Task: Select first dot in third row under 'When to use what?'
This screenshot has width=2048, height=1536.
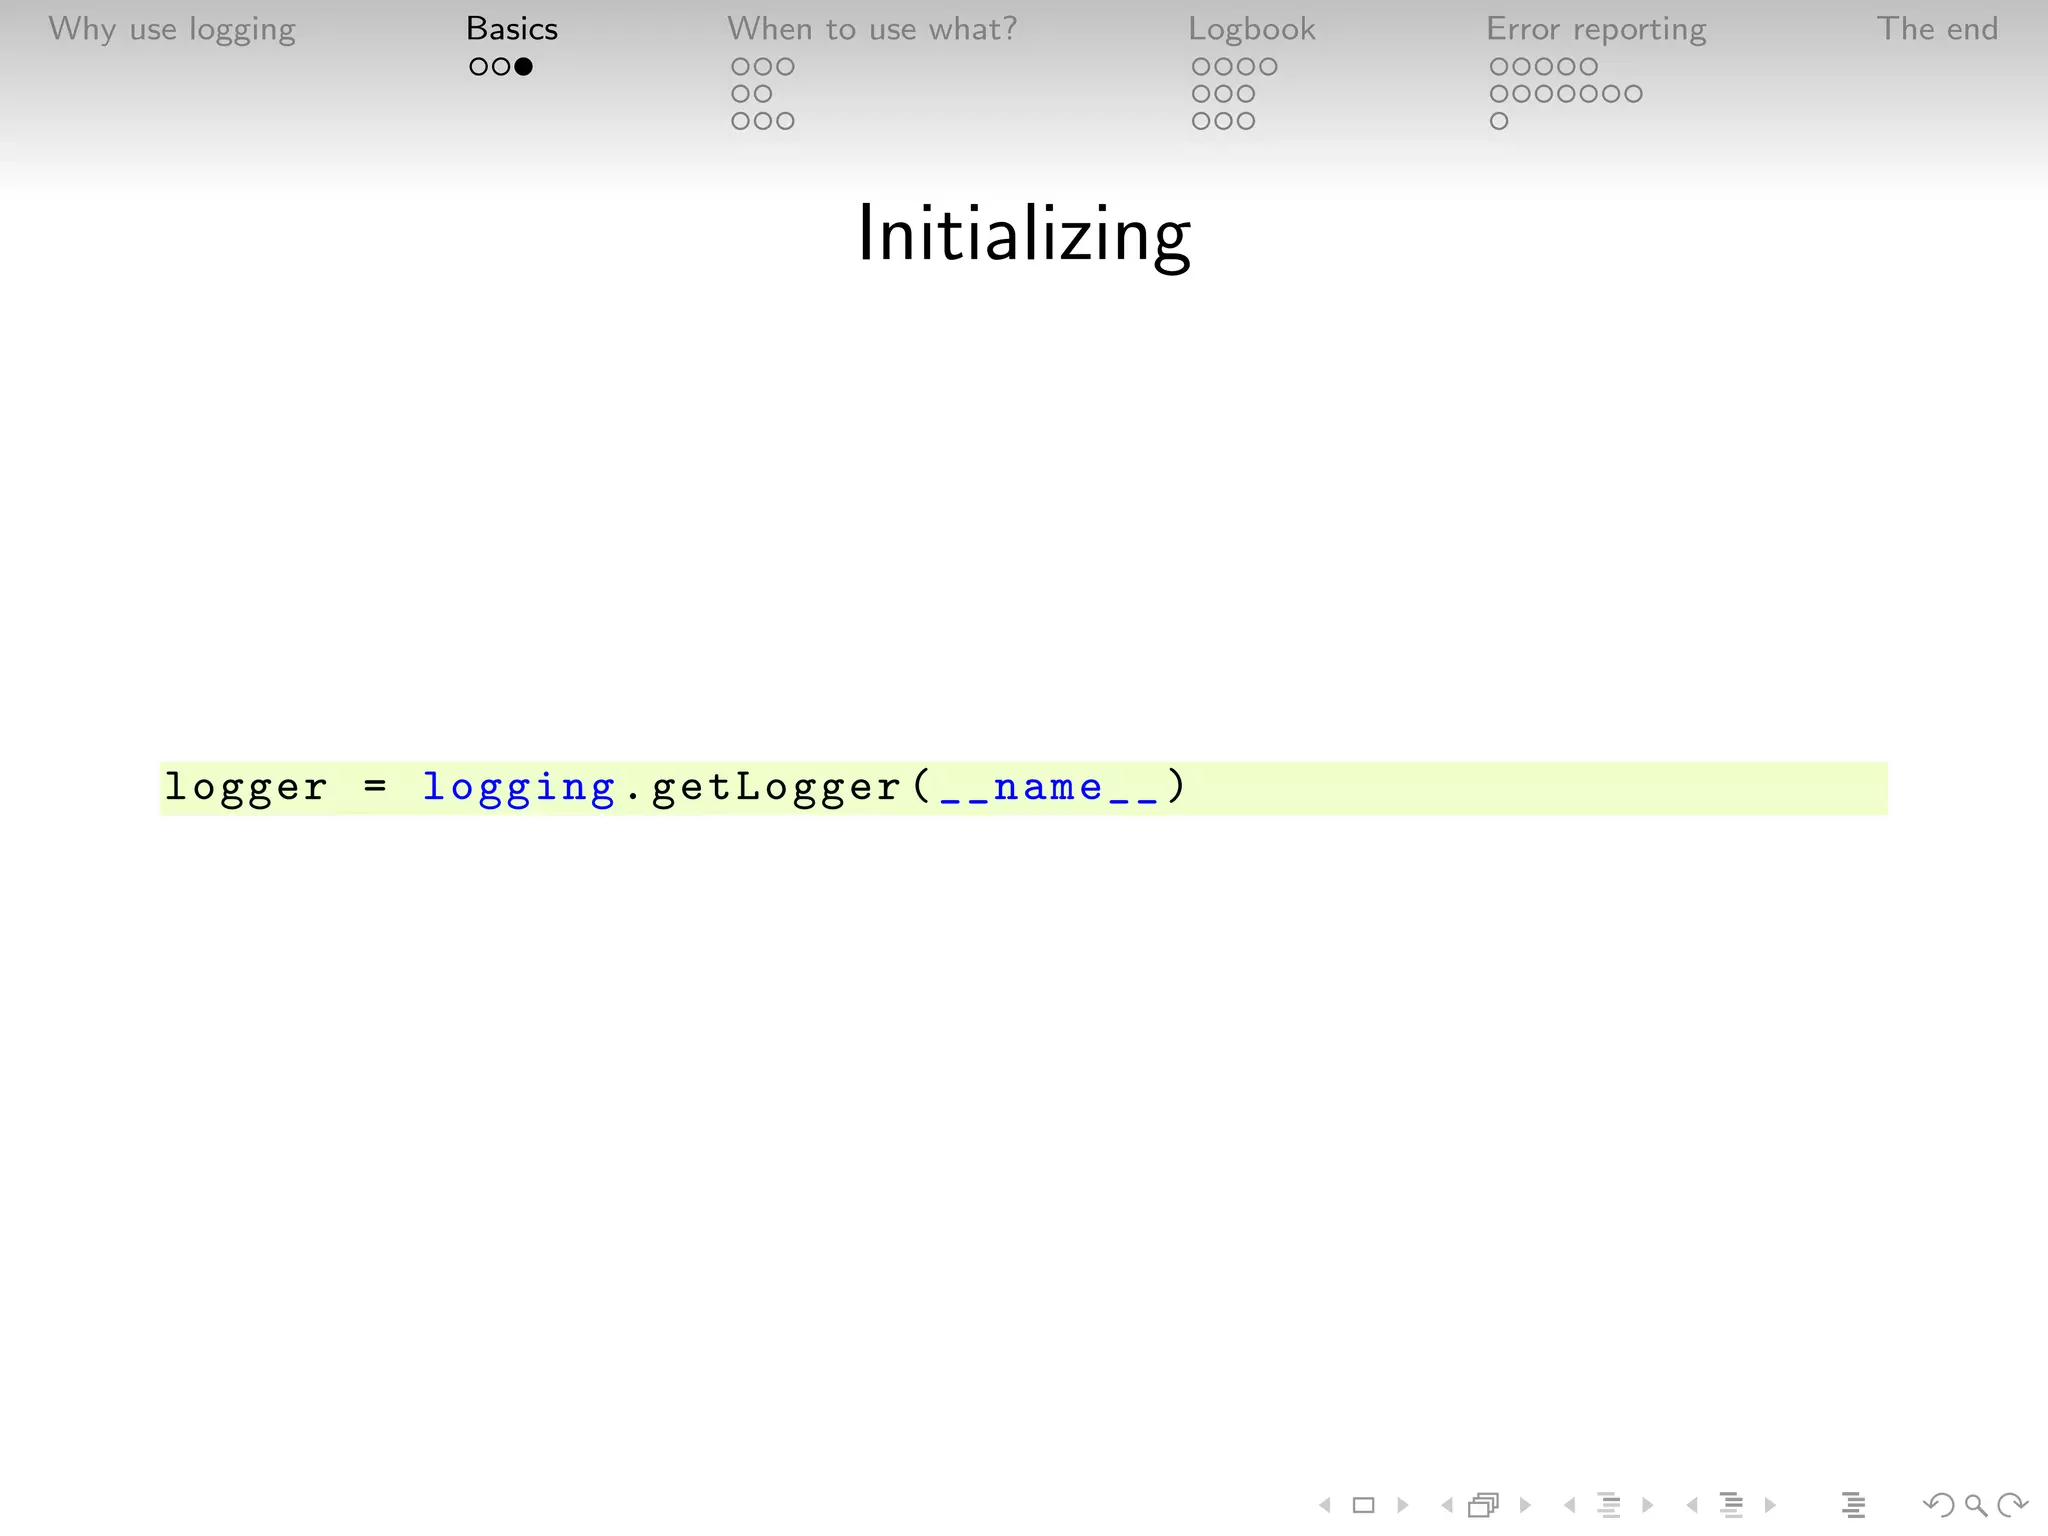Action: (741, 121)
